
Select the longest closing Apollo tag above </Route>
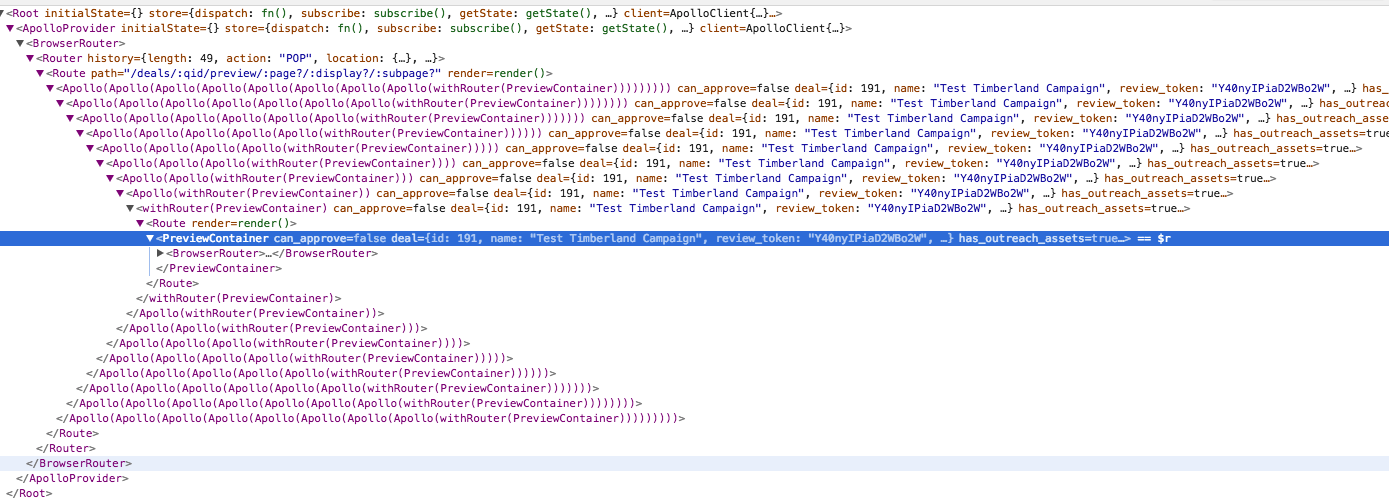tap(370, 418)
